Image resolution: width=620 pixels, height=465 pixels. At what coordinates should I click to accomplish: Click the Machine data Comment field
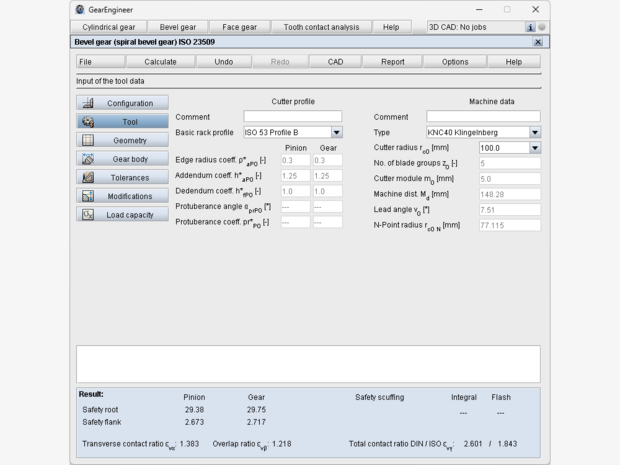483,117
